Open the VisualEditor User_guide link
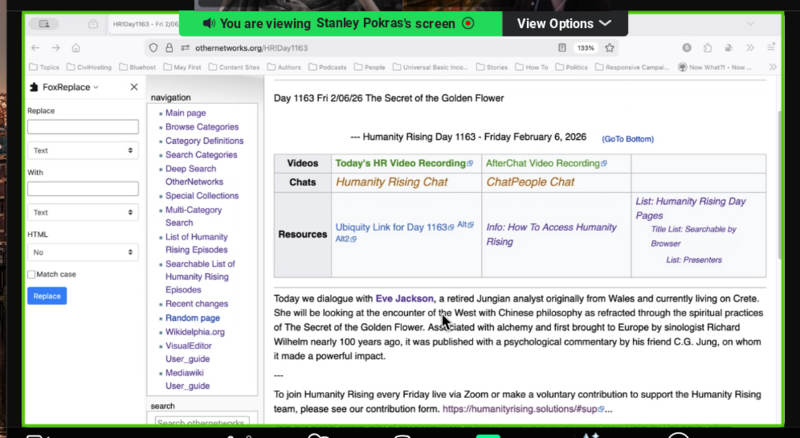800x438 pixels. (x=188, y=352)
